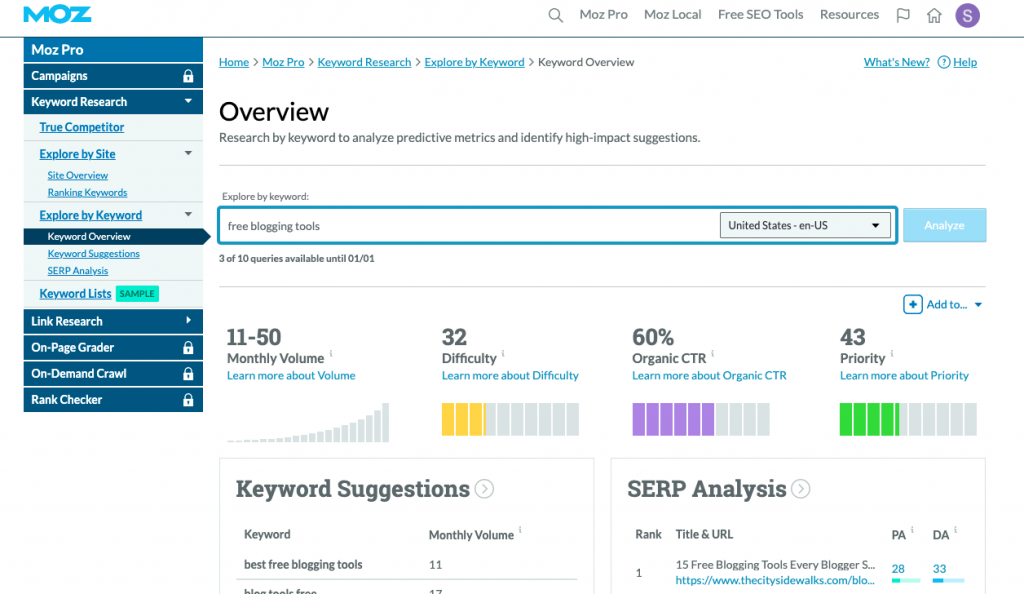Screen dimensions: 1024x594
Task: Click Keyword Research breadcrumb link
Action: (x=364, y=62)
